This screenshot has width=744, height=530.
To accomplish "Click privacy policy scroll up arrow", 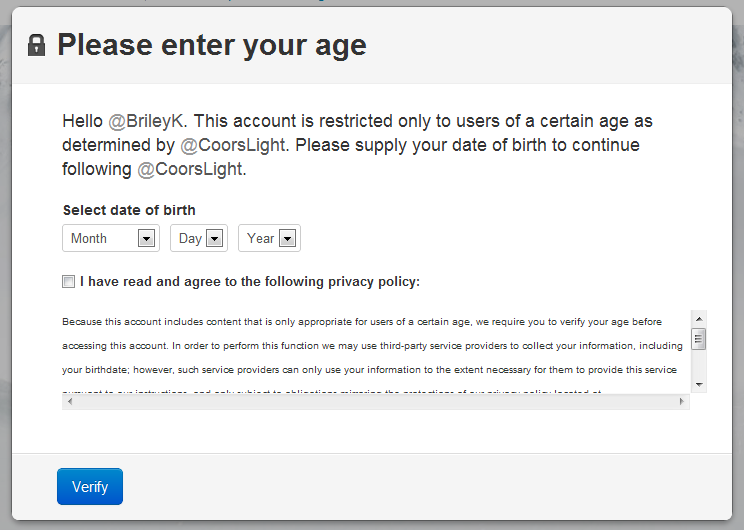I will click(699, 317).
